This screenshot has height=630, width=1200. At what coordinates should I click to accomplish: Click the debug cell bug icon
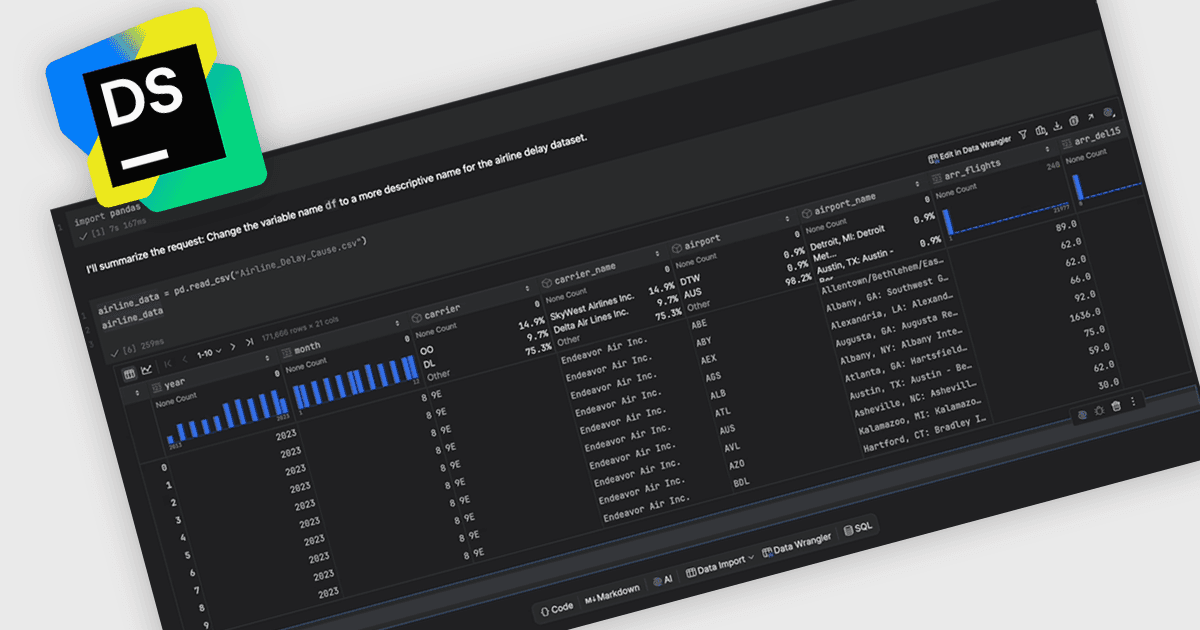1099,410
